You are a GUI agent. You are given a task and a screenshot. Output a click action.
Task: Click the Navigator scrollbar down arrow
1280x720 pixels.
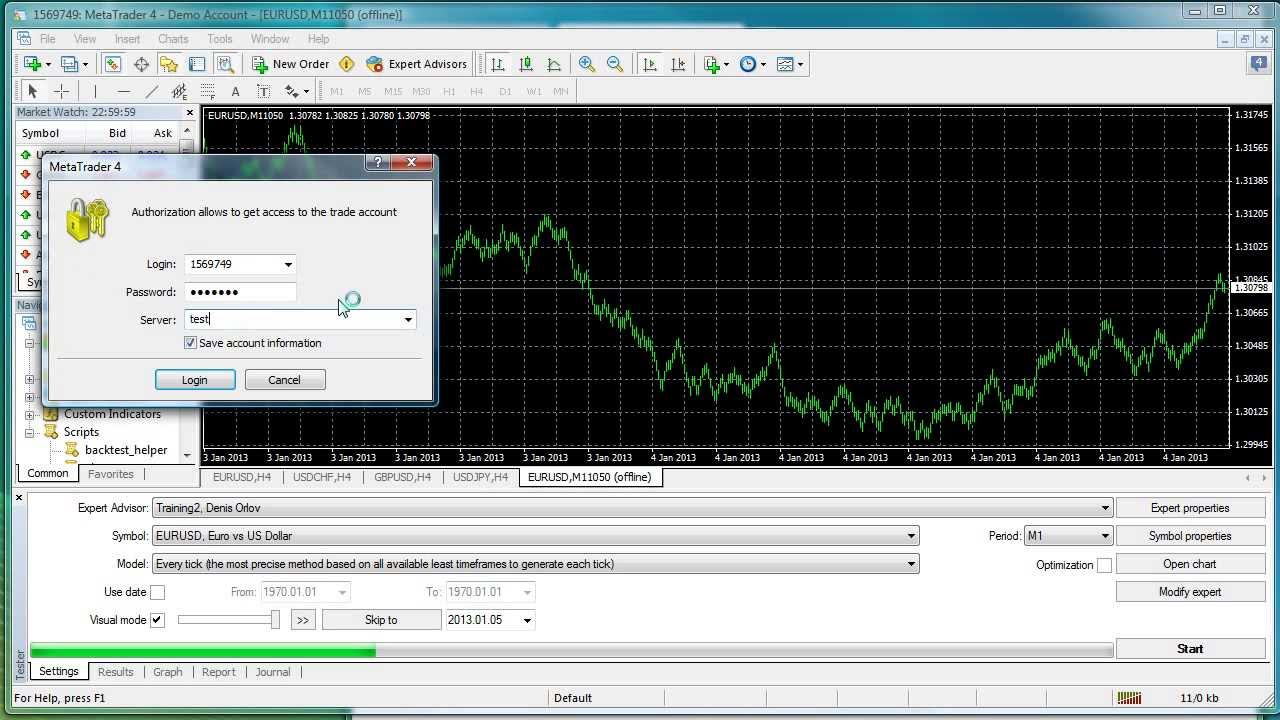coord(187,455)
